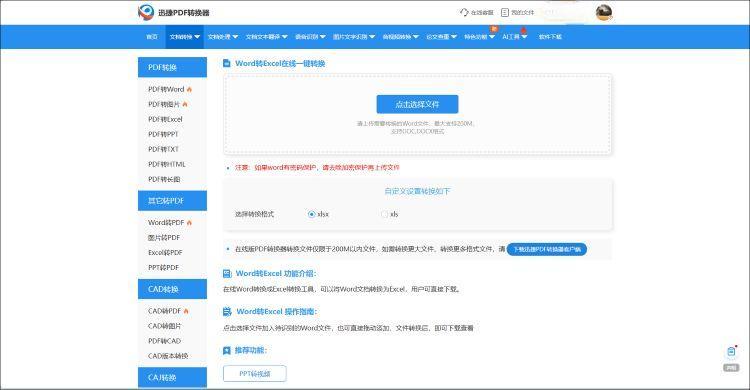The width and height of the screenshot is (750, 390).
Task: Open PDF转Word in the sidebar
Action: (166, 89)
